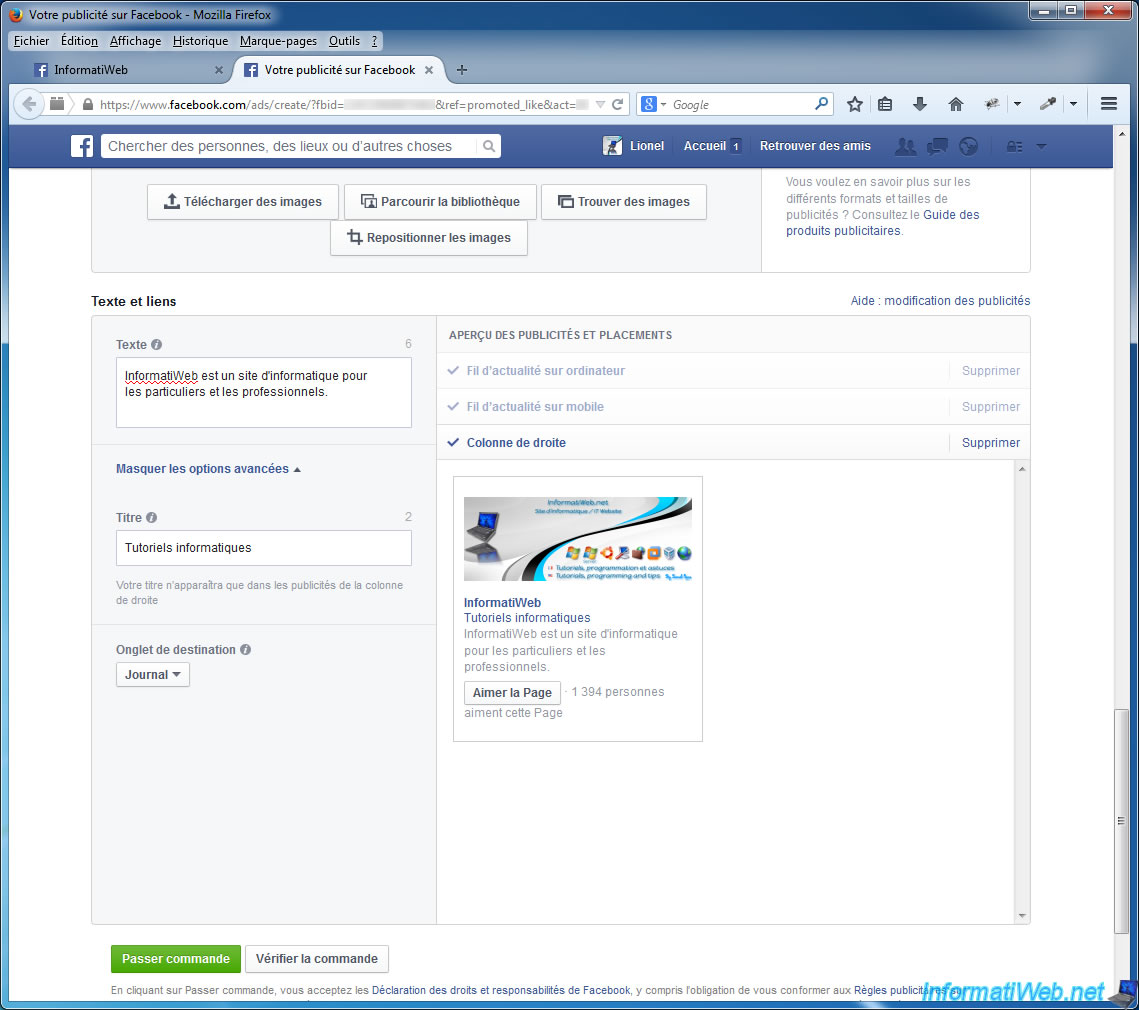Open the address bar history dropdown arrow
The height and width of the screenshot is (1010, 1139).
(600, 105)
